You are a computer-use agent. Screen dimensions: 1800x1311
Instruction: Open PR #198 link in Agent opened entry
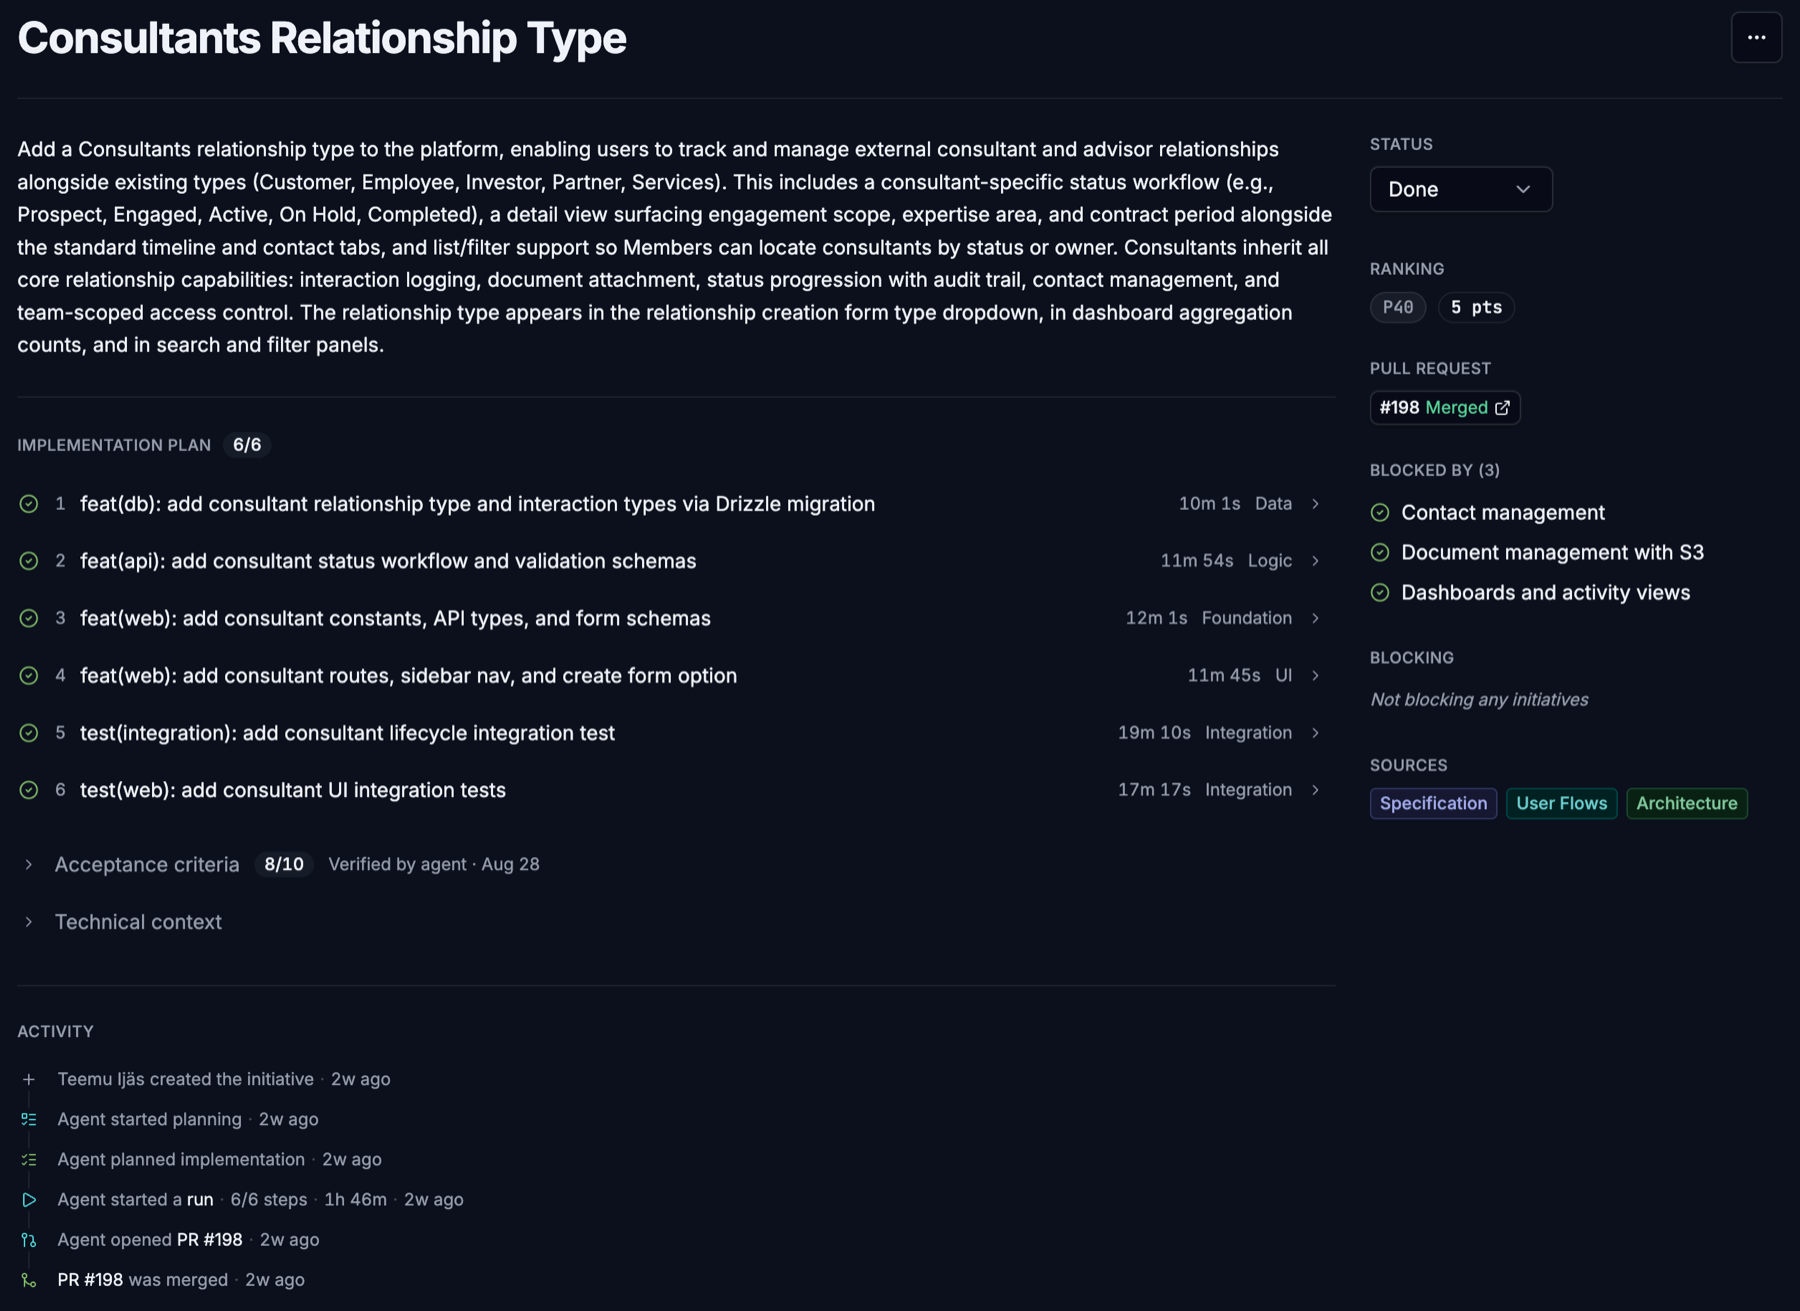pyautogui.click(x=210, y=1239)
